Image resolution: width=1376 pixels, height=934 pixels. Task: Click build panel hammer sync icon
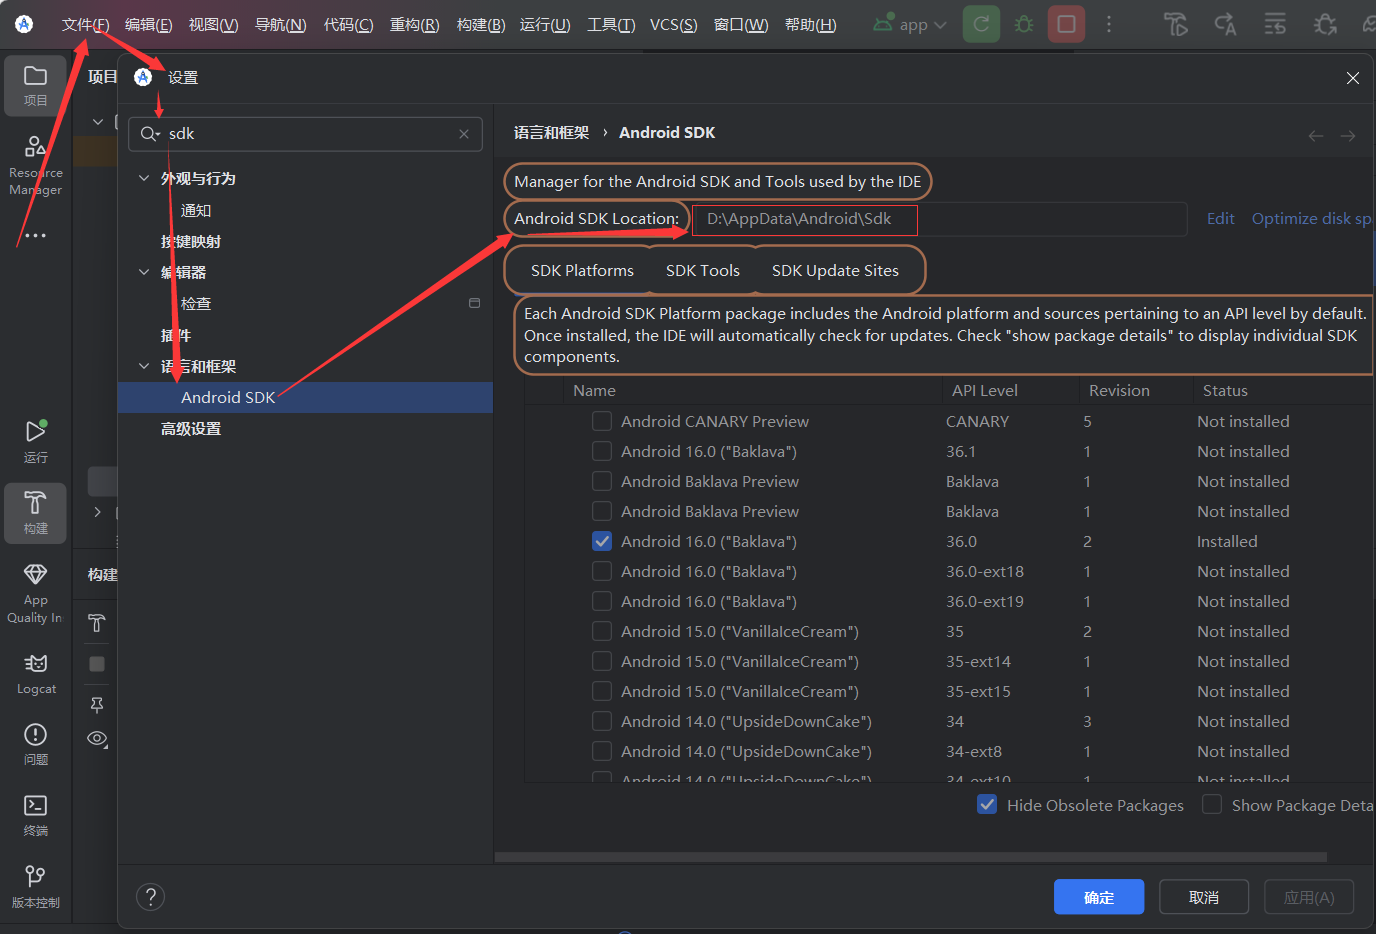[x=97, y=623]
